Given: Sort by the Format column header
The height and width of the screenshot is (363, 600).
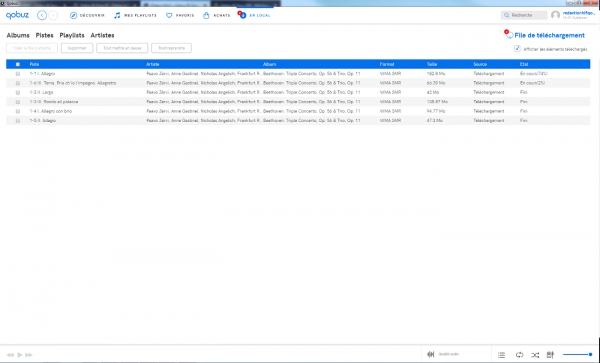Looking at the screenshot, I should coord(387,64).
